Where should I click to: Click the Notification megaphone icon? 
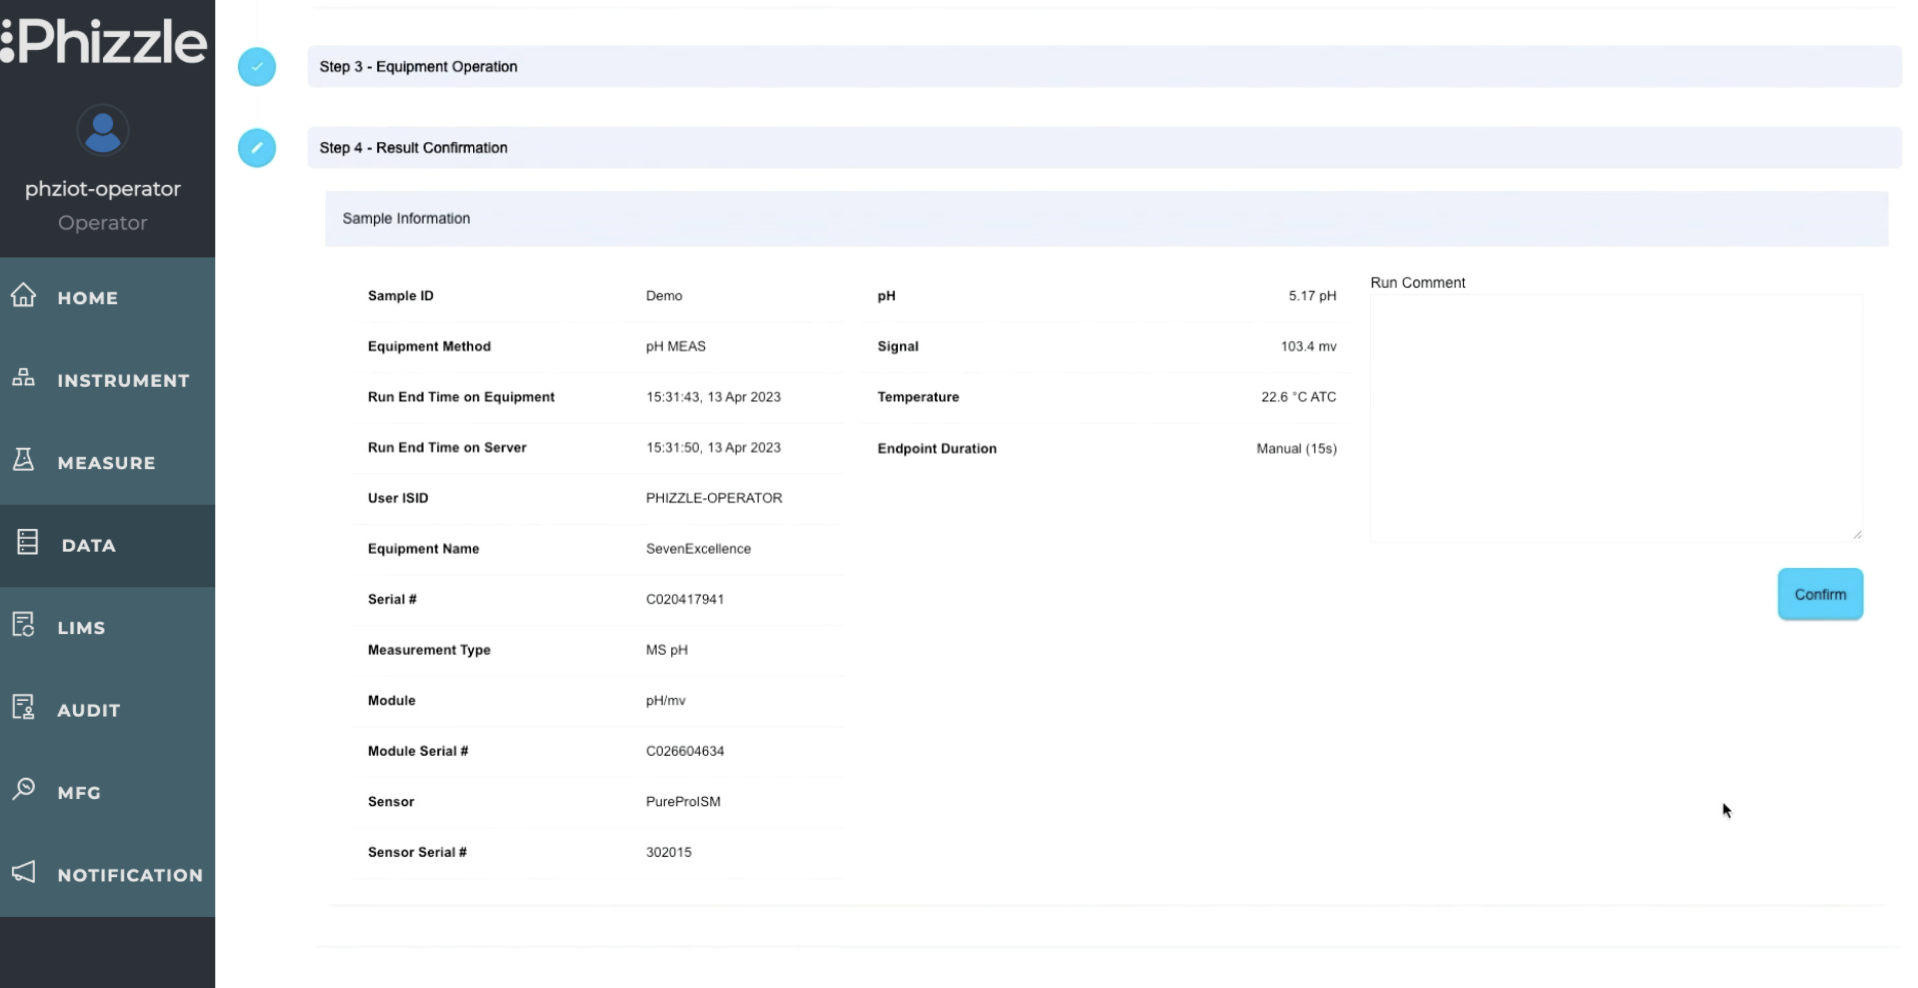click(x=24, y=873)
